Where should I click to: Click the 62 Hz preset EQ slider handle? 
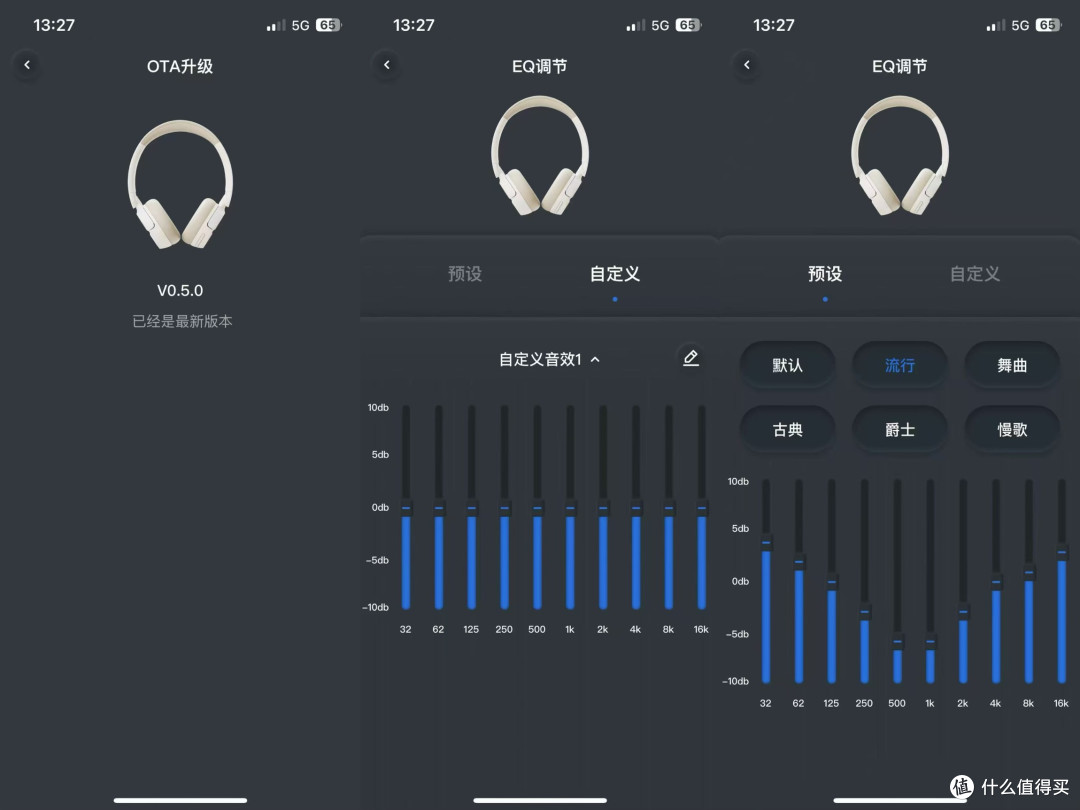799,562
